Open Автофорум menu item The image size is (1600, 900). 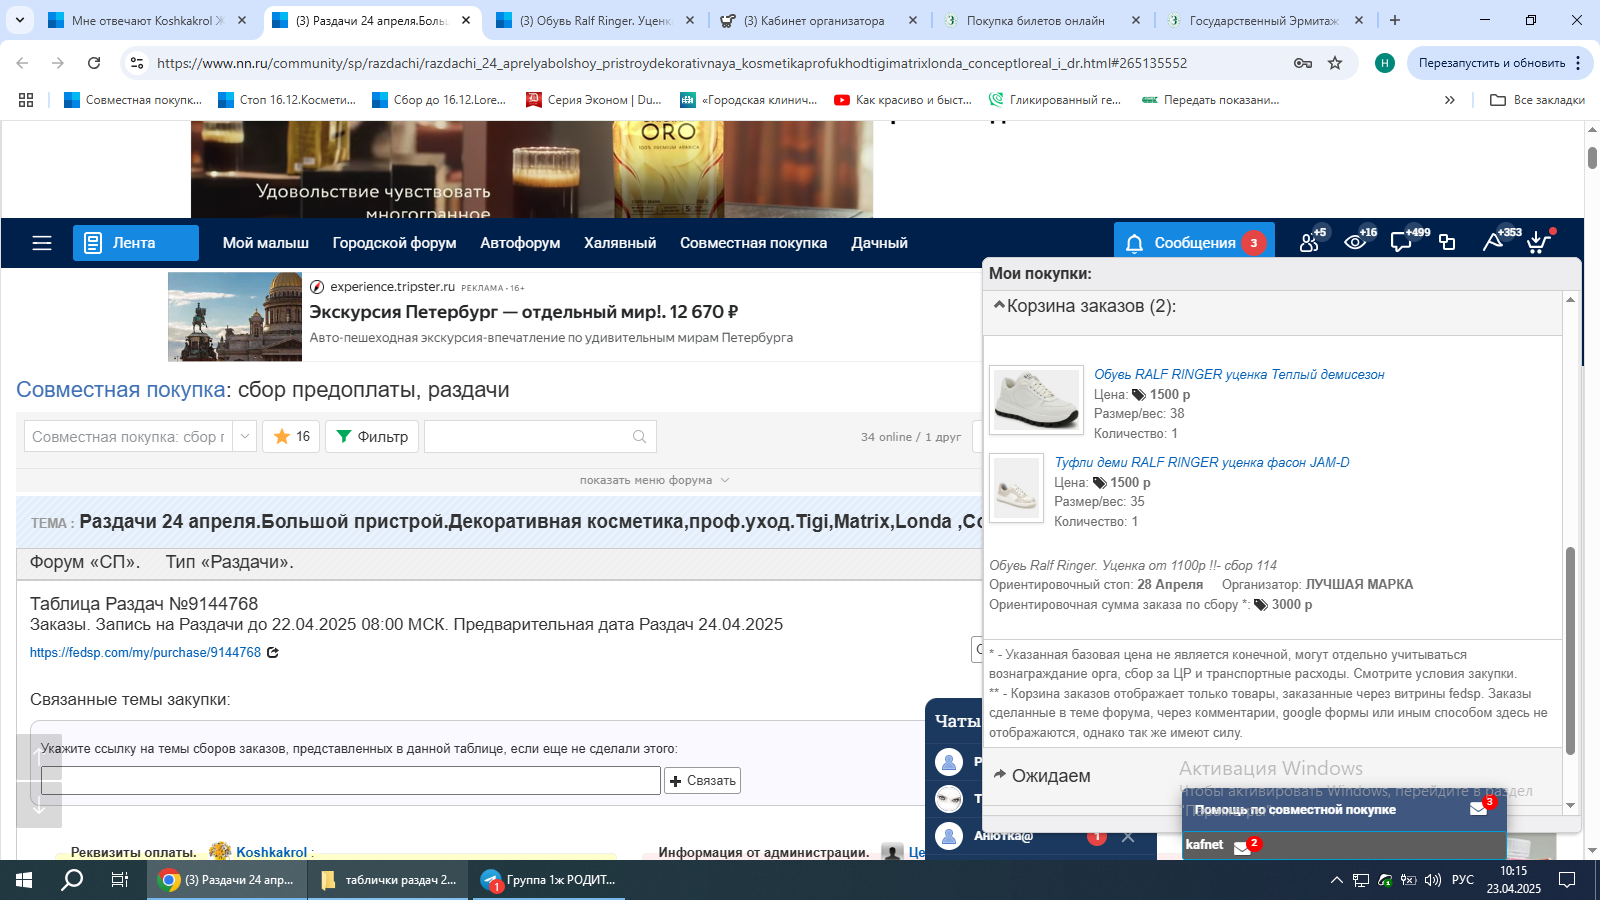520,243
